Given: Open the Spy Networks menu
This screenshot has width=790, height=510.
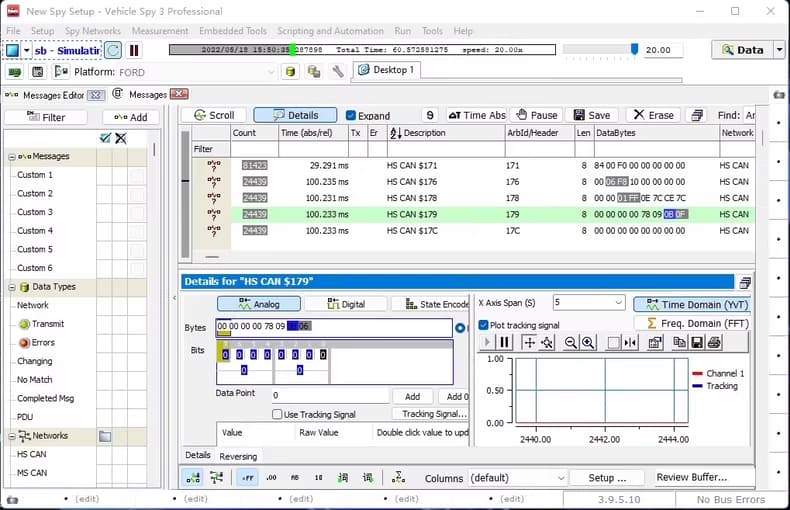Looking at the screenshot, I should [x=93, y=31].
